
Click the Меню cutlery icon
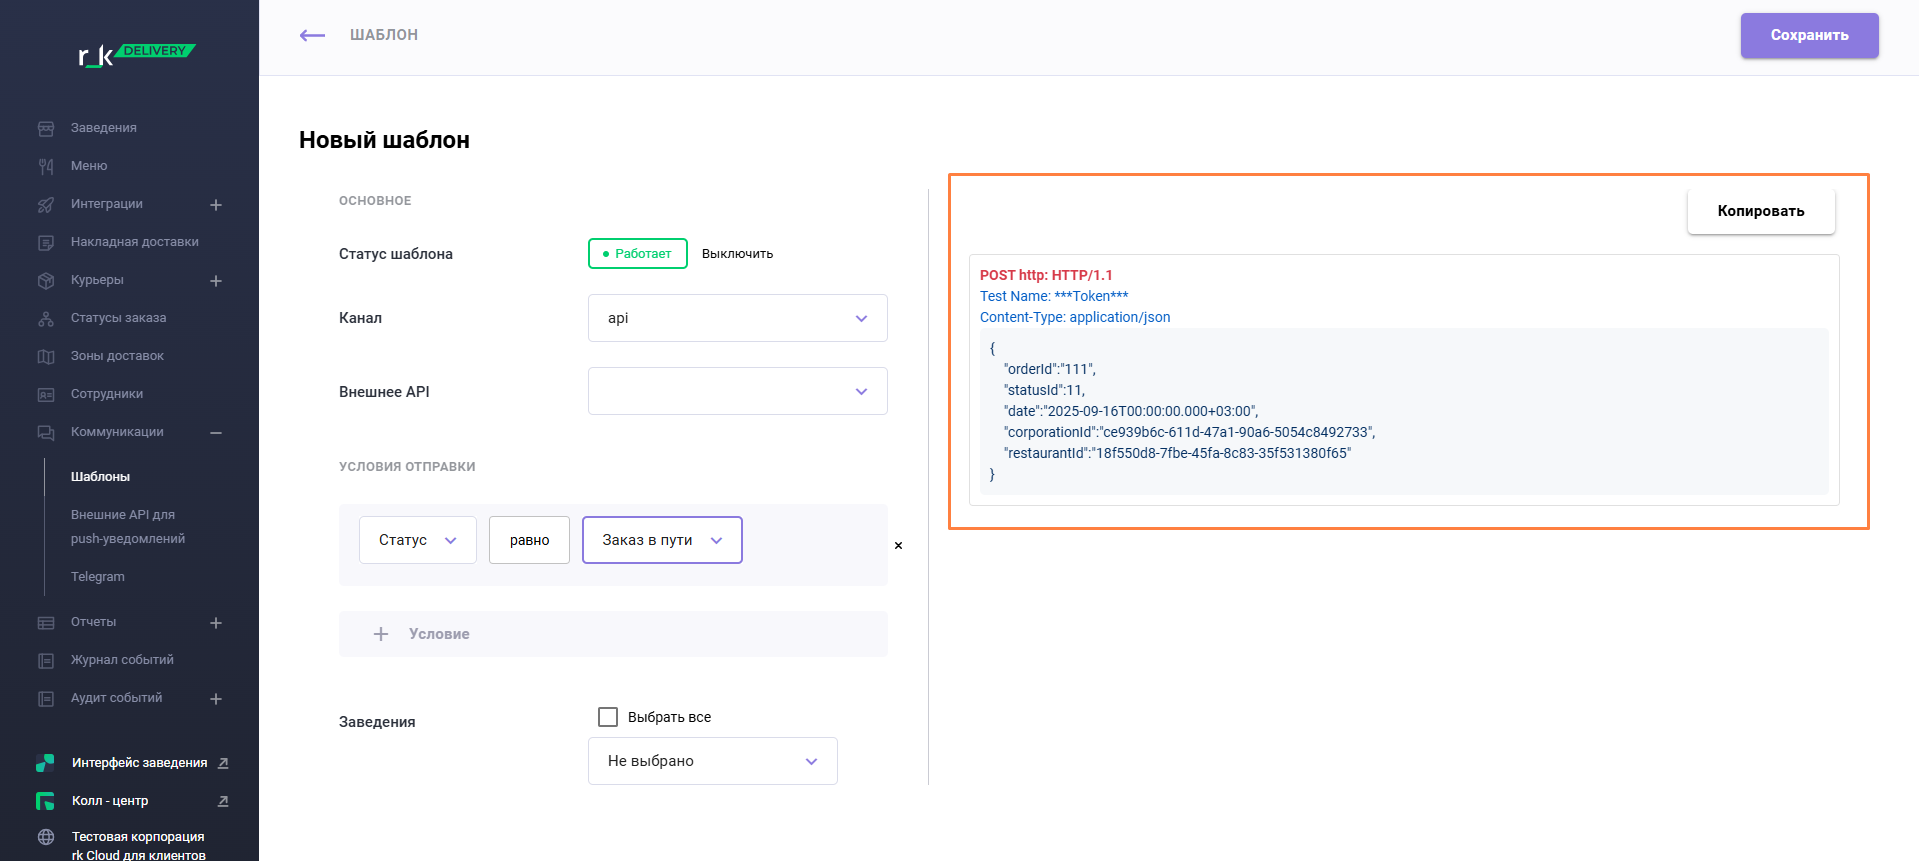[46, 166]
